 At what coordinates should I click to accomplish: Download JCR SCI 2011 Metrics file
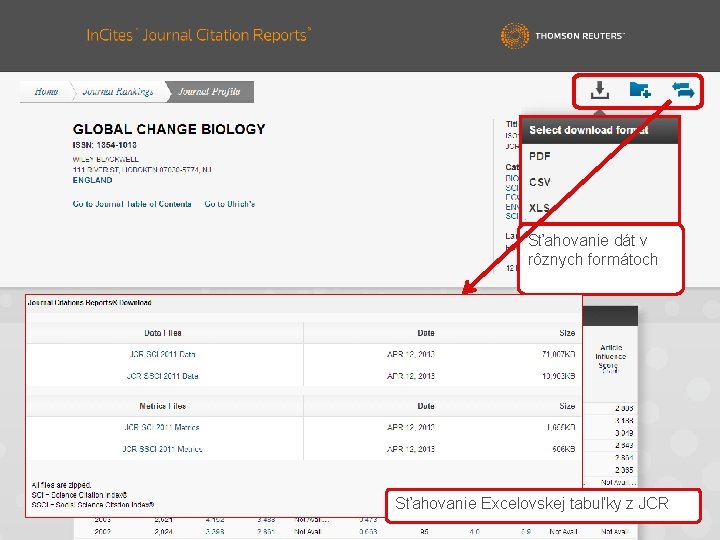point(162,427)
